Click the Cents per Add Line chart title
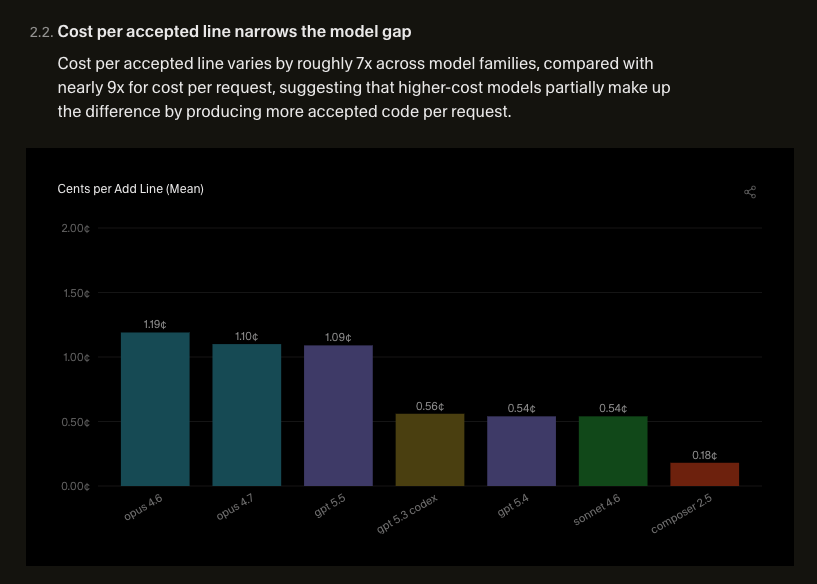817x584 pixels. [x=130, y=189]
